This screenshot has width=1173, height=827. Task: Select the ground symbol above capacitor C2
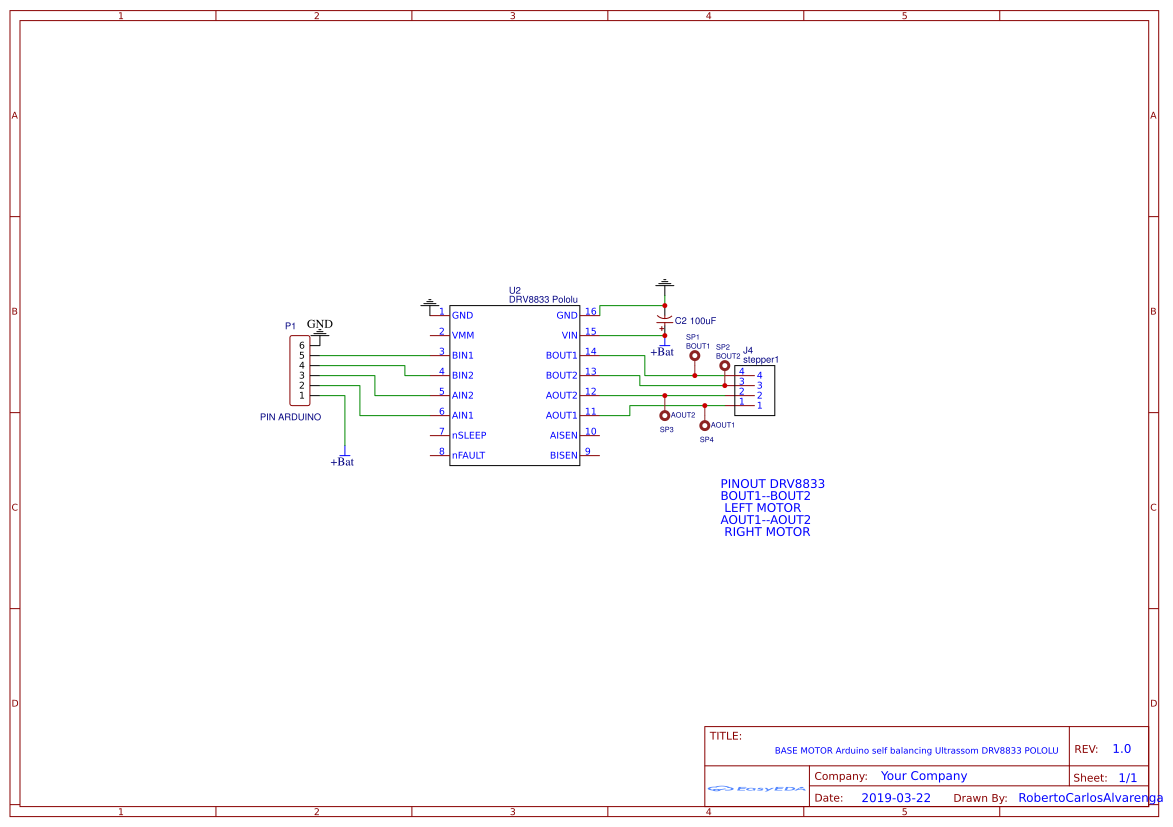pos(663,285)
